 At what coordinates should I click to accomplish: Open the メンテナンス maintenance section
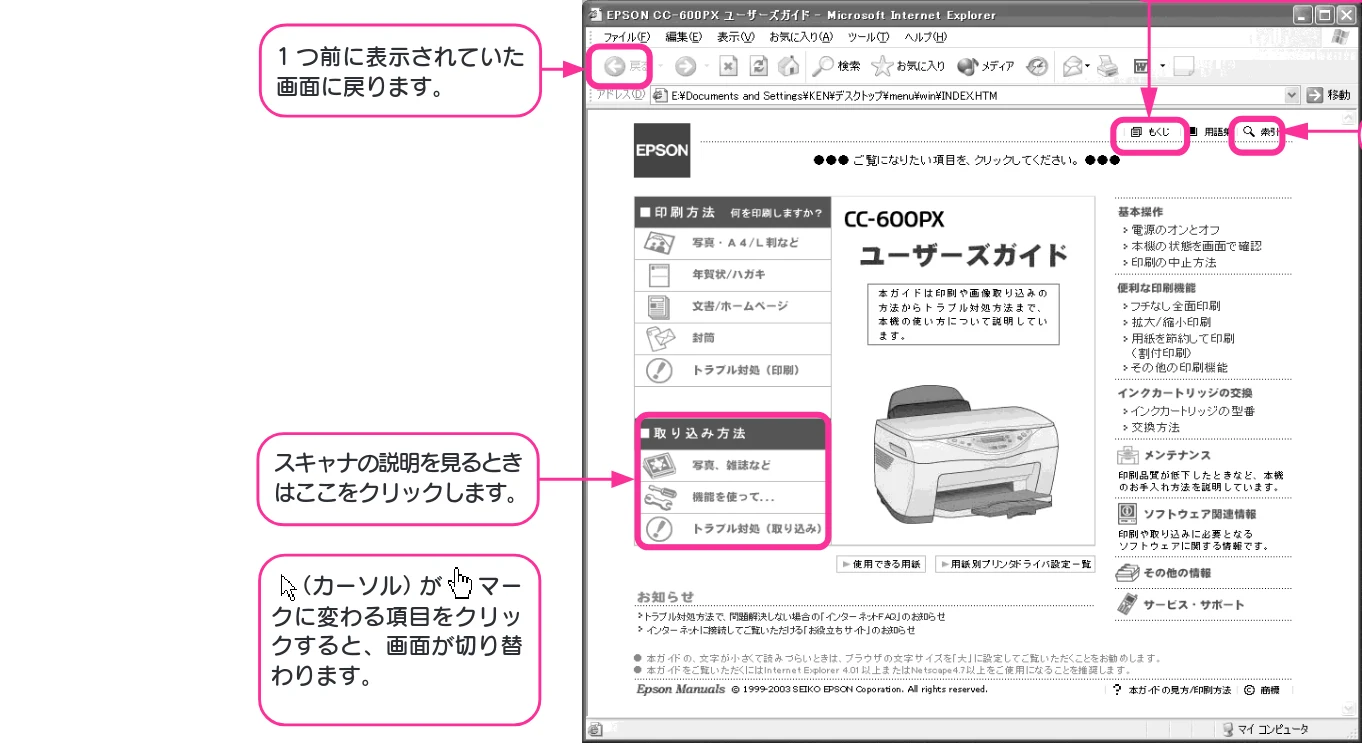point(1165,456)
